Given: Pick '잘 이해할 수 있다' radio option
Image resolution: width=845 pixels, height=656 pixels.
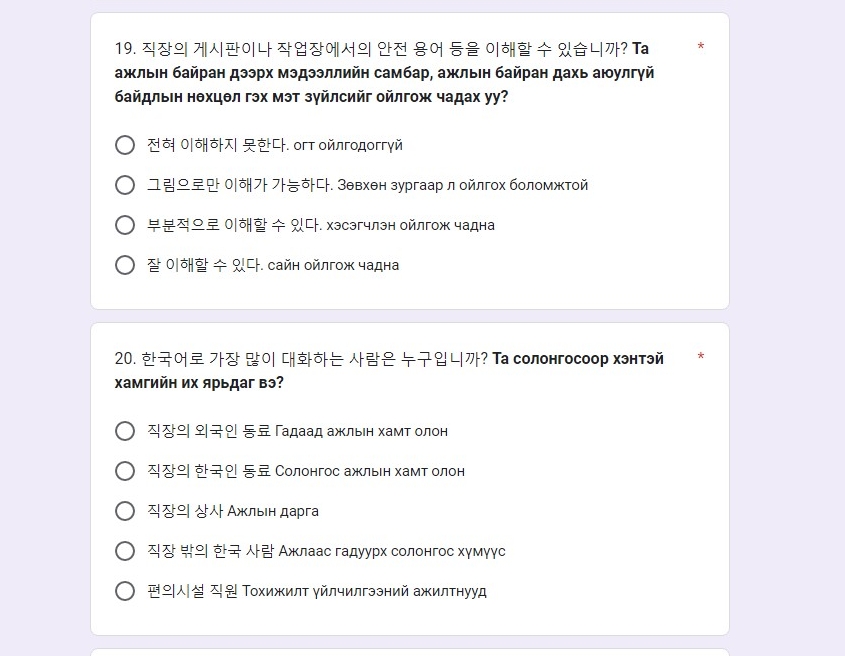Looking at the screenshot, I should (125, 265).
